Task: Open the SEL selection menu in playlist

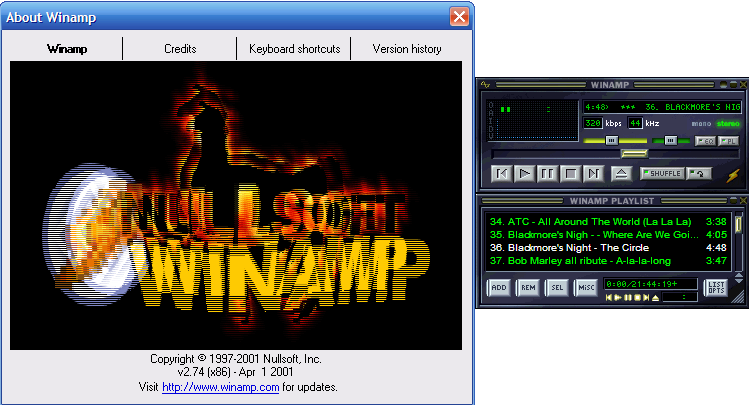Action: pos(557,288)
